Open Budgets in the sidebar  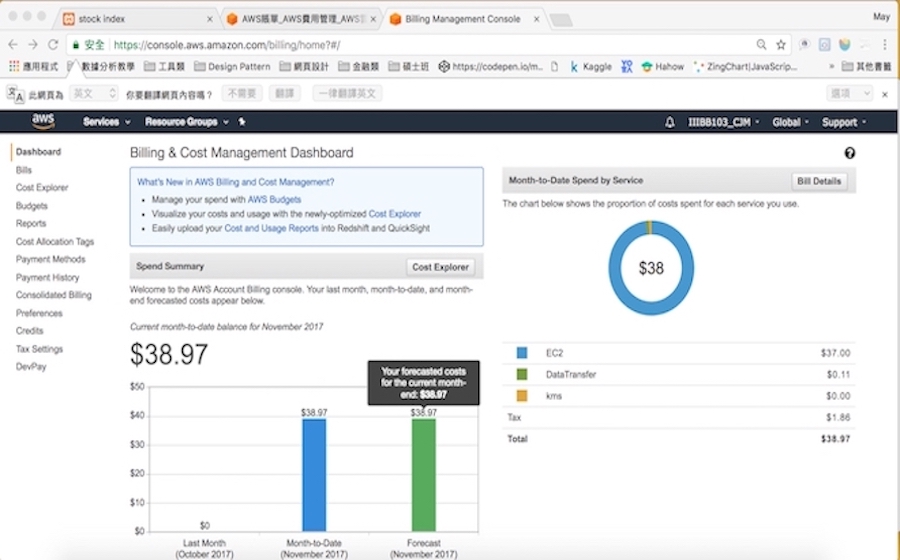click(32, 205)
